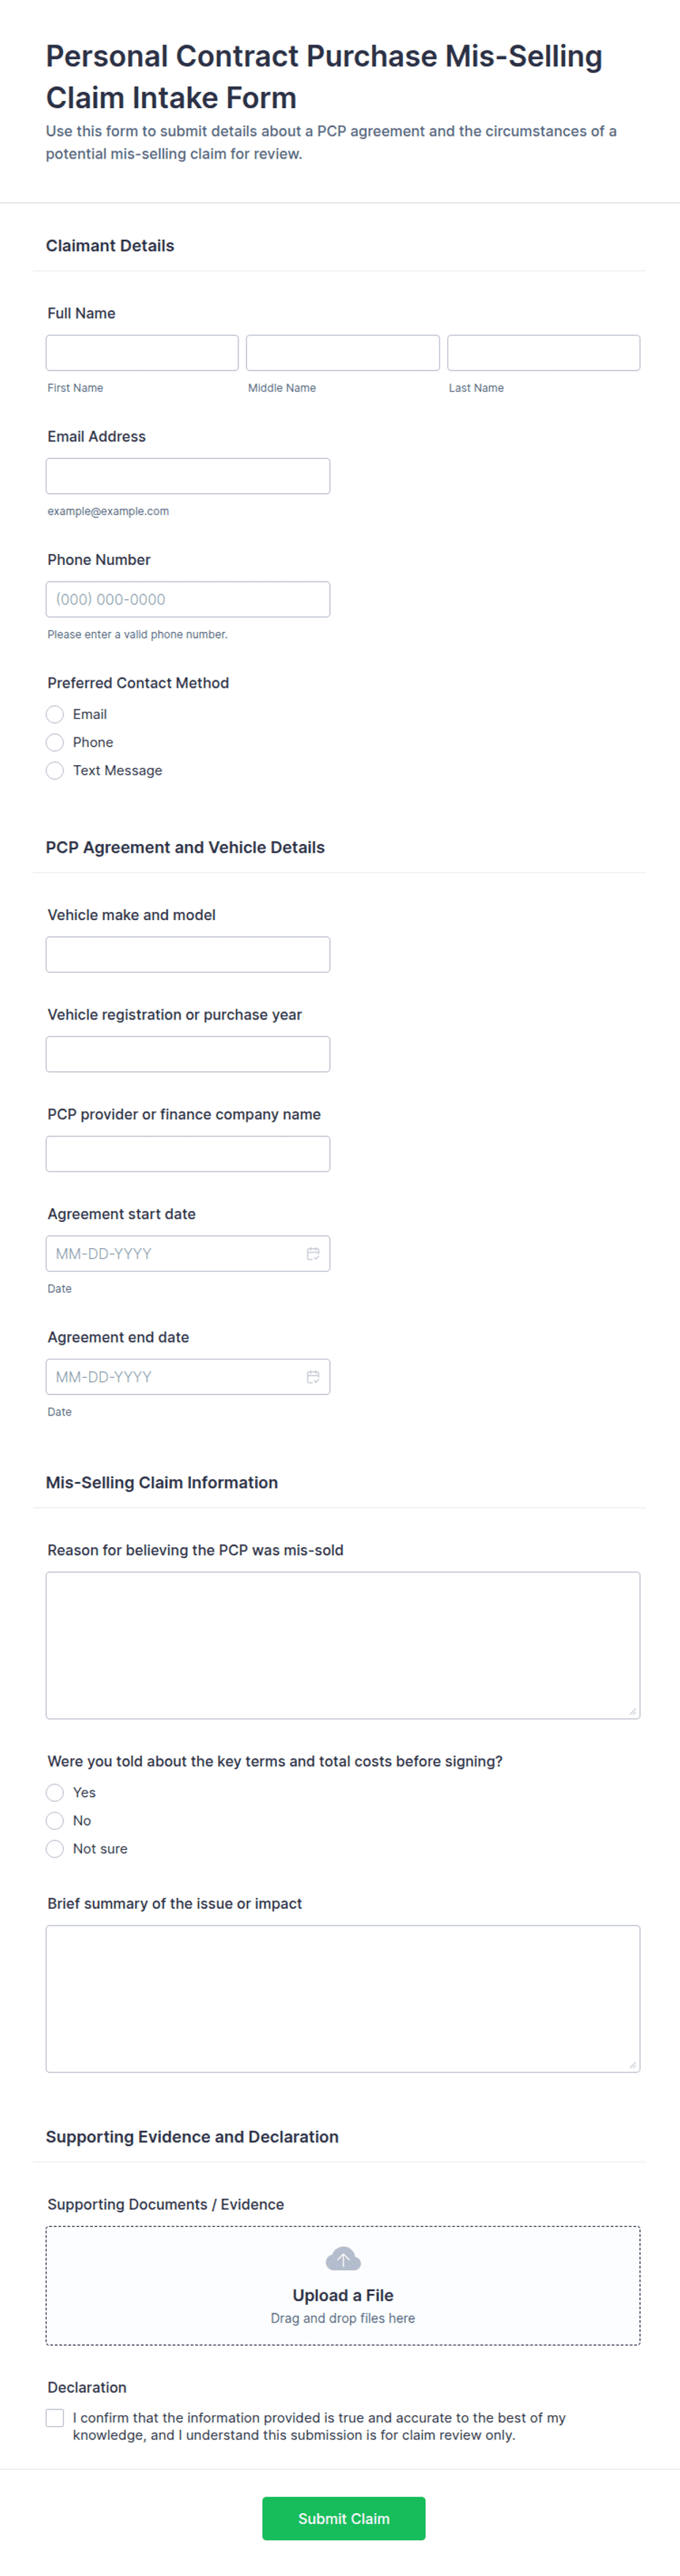
Task: Choose Text Message contact option
Action: click(55, 770)
